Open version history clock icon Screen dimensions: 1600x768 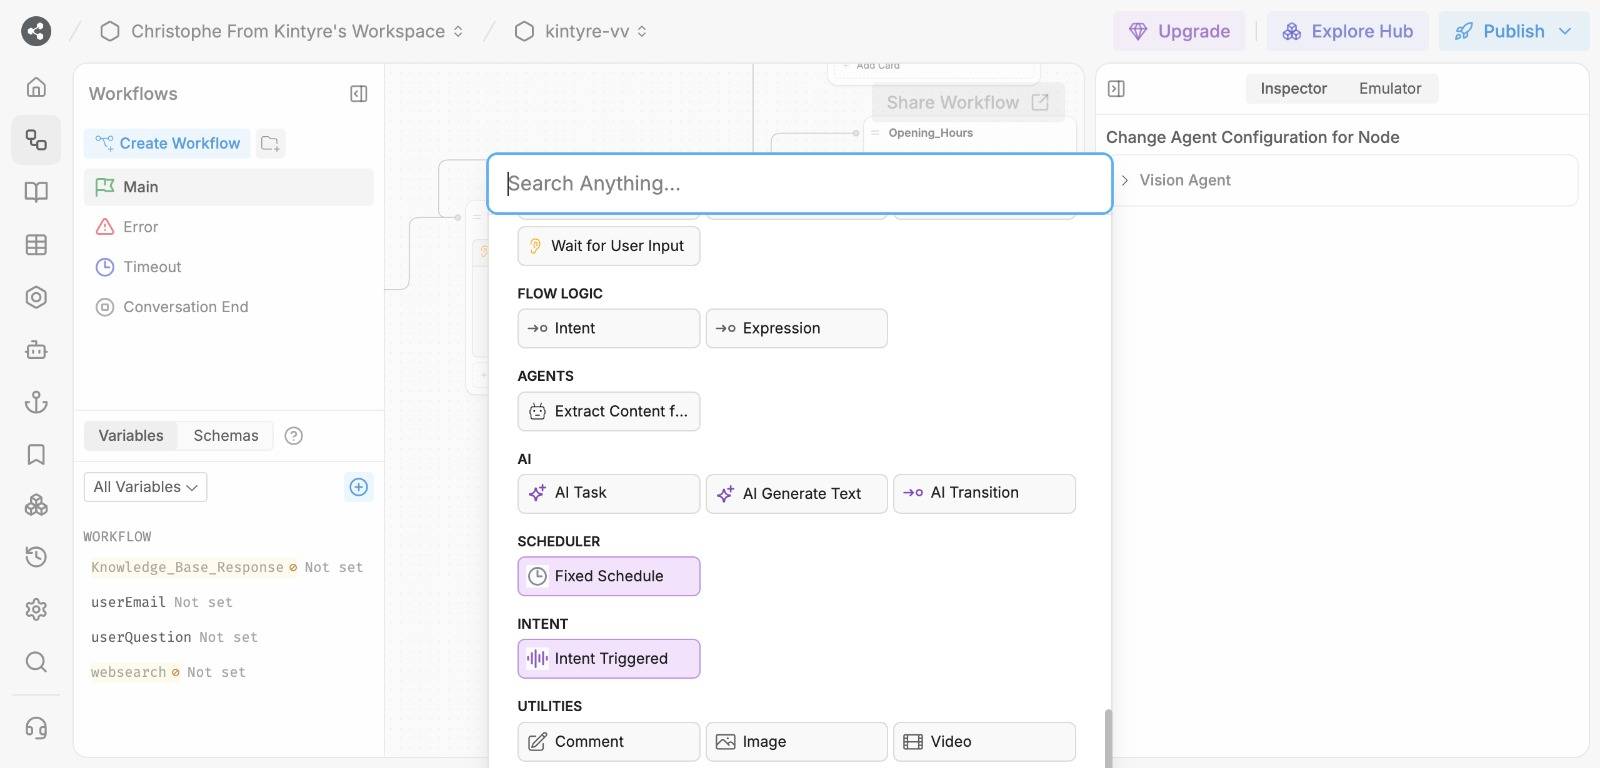coord(36,557)
